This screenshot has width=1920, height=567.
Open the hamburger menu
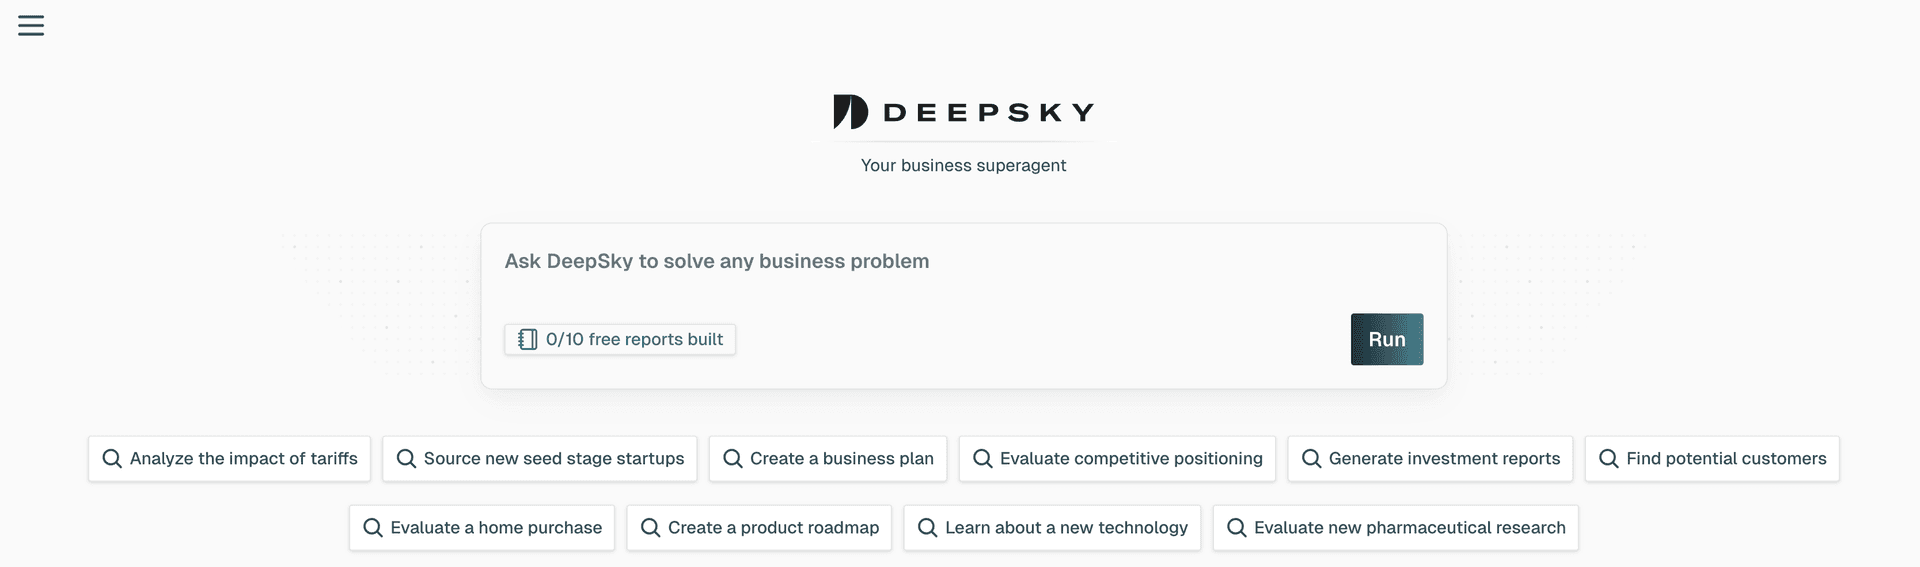[x=31, y=26]
